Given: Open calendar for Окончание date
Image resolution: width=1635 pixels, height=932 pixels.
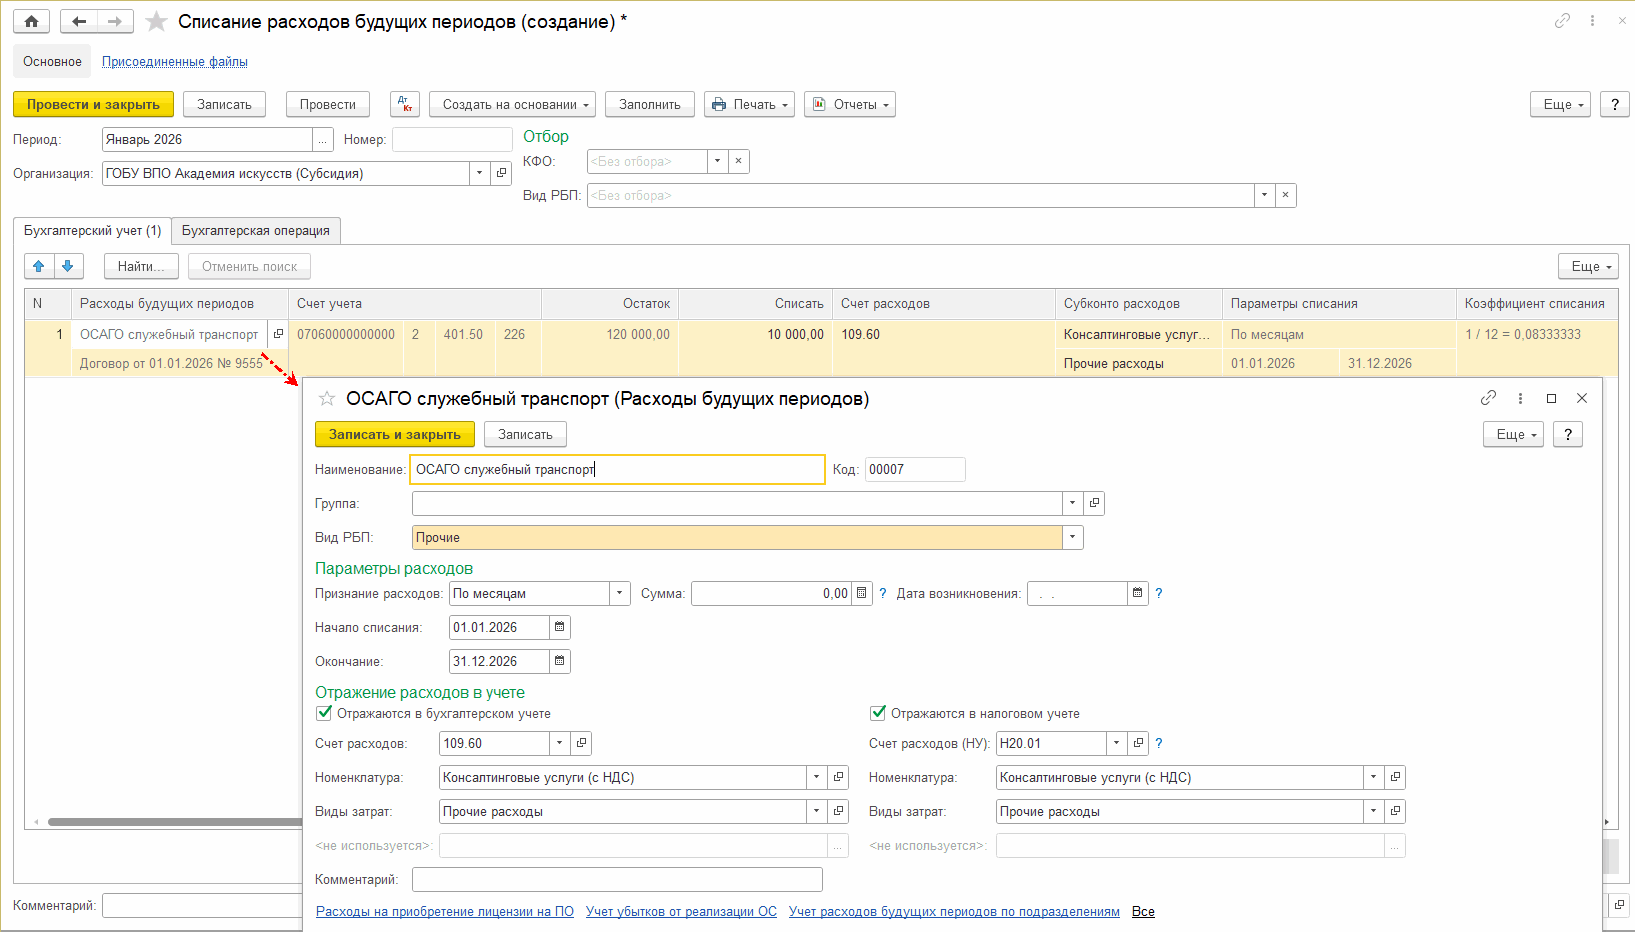Looking at the screenshot, I should tap(560, 661).
